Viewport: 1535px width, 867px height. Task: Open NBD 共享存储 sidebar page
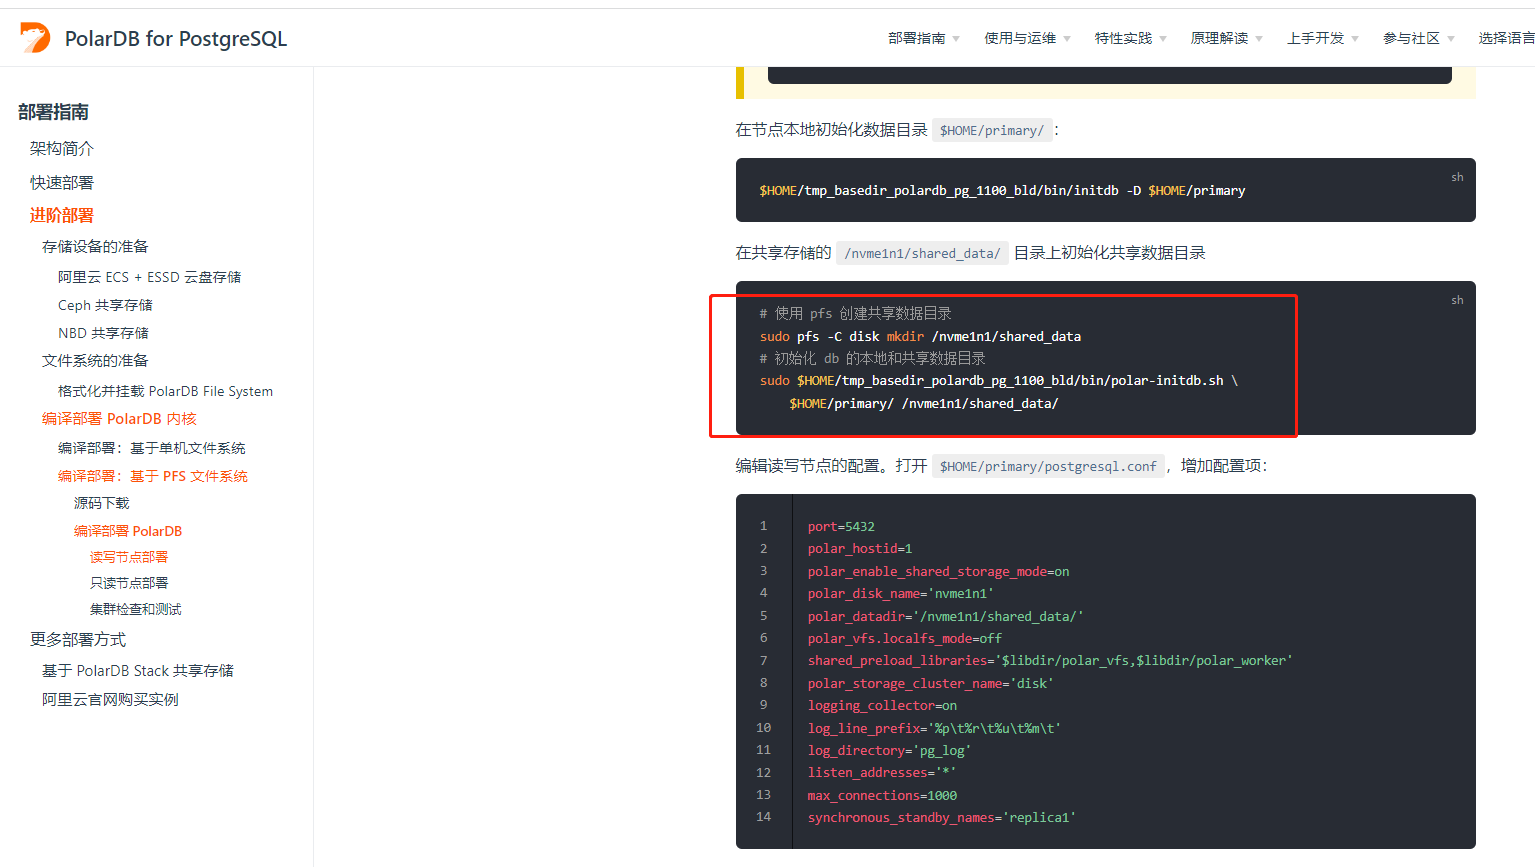point(103,333)
